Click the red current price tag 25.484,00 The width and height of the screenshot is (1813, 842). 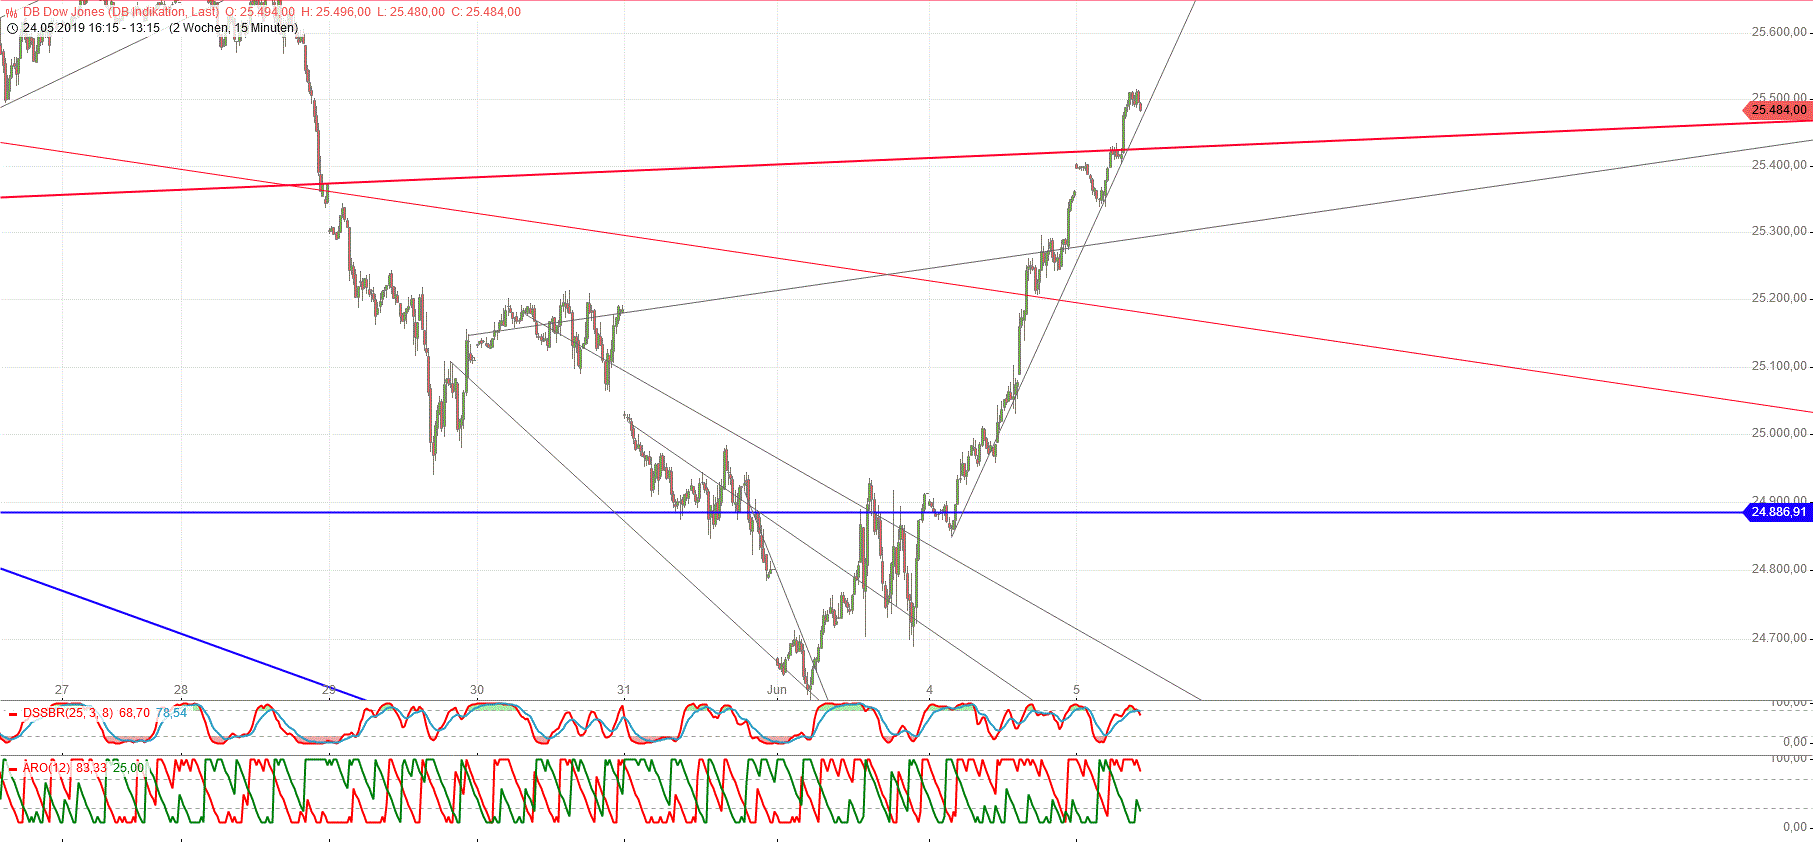tap(1778, 110)
